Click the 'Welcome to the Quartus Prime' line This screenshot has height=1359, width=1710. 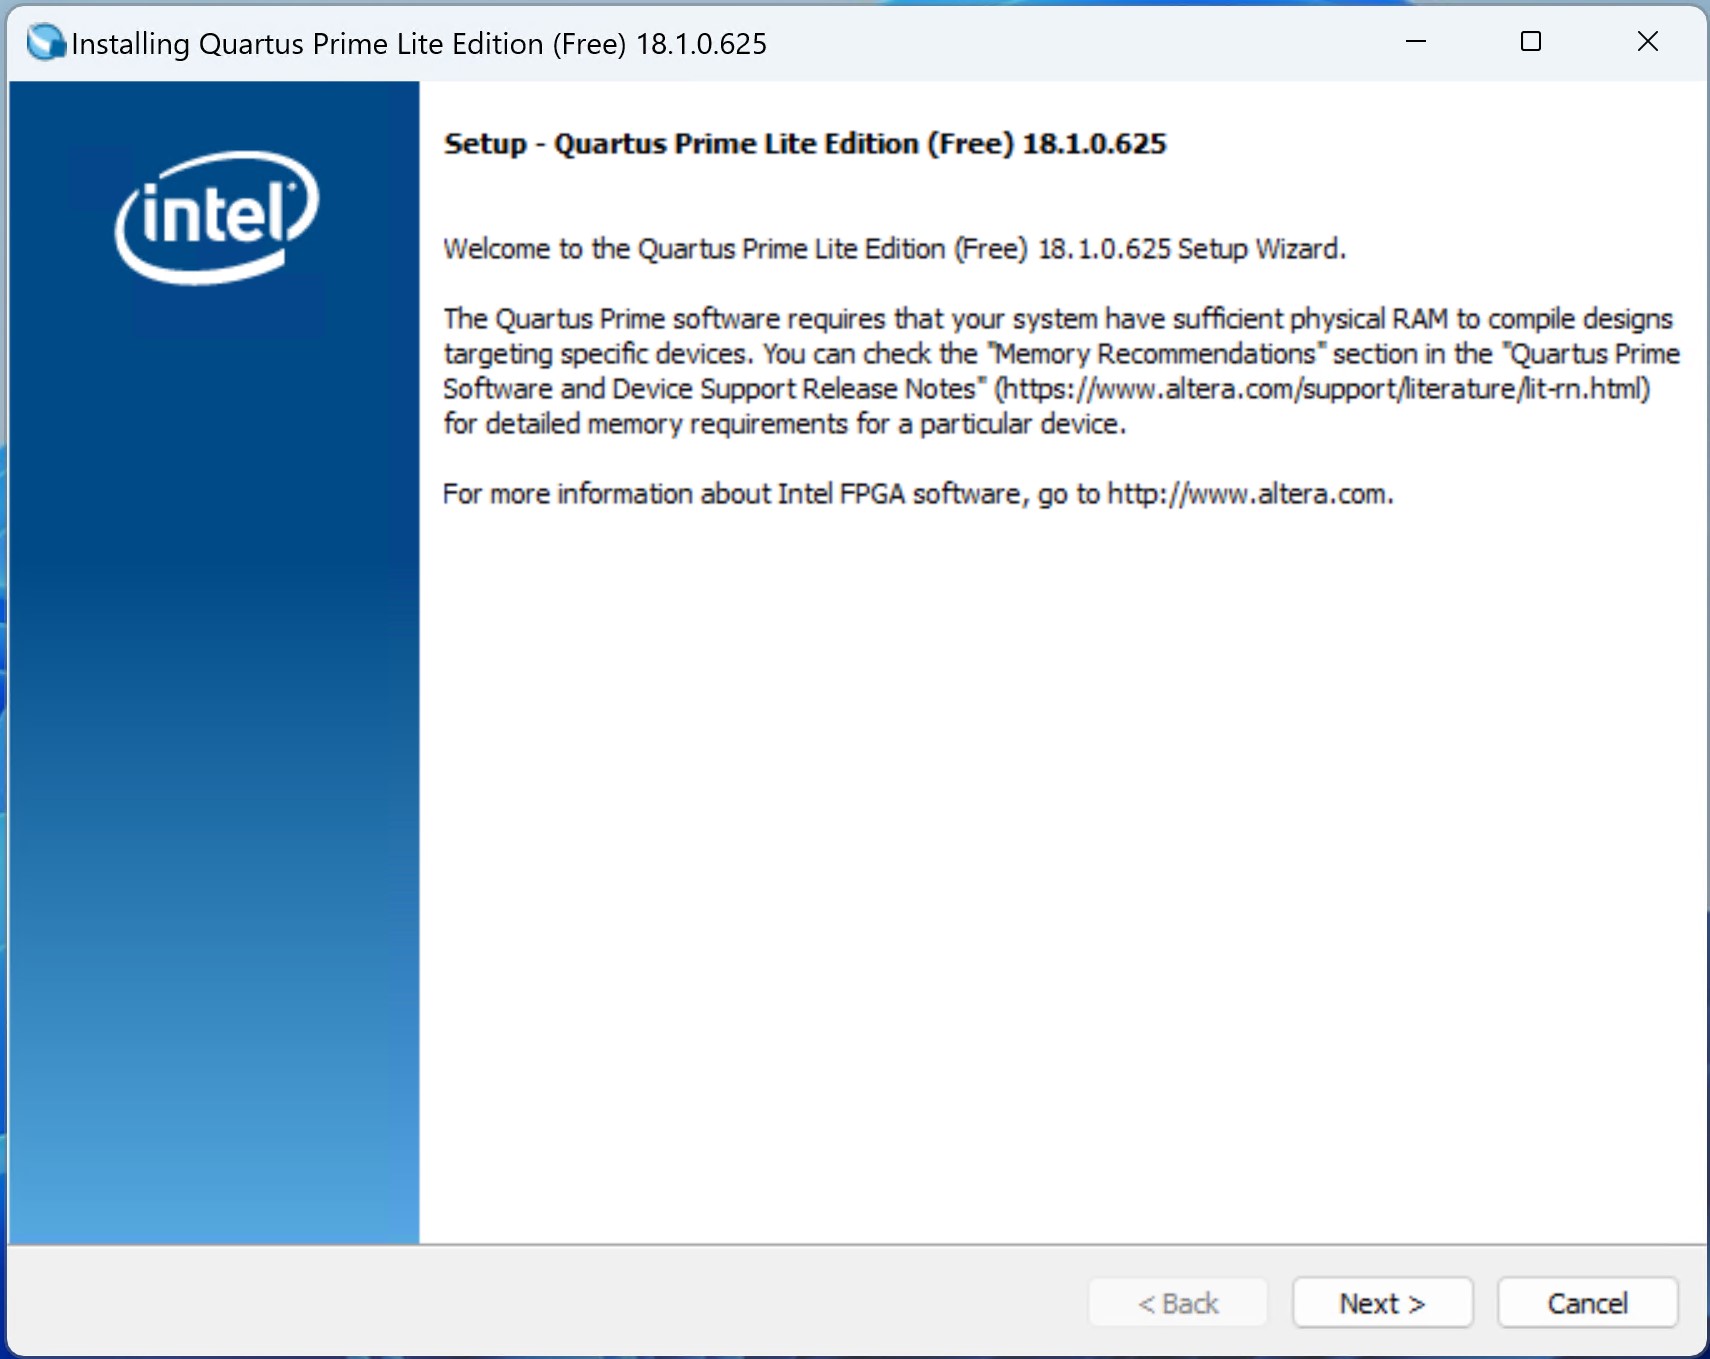894,249
